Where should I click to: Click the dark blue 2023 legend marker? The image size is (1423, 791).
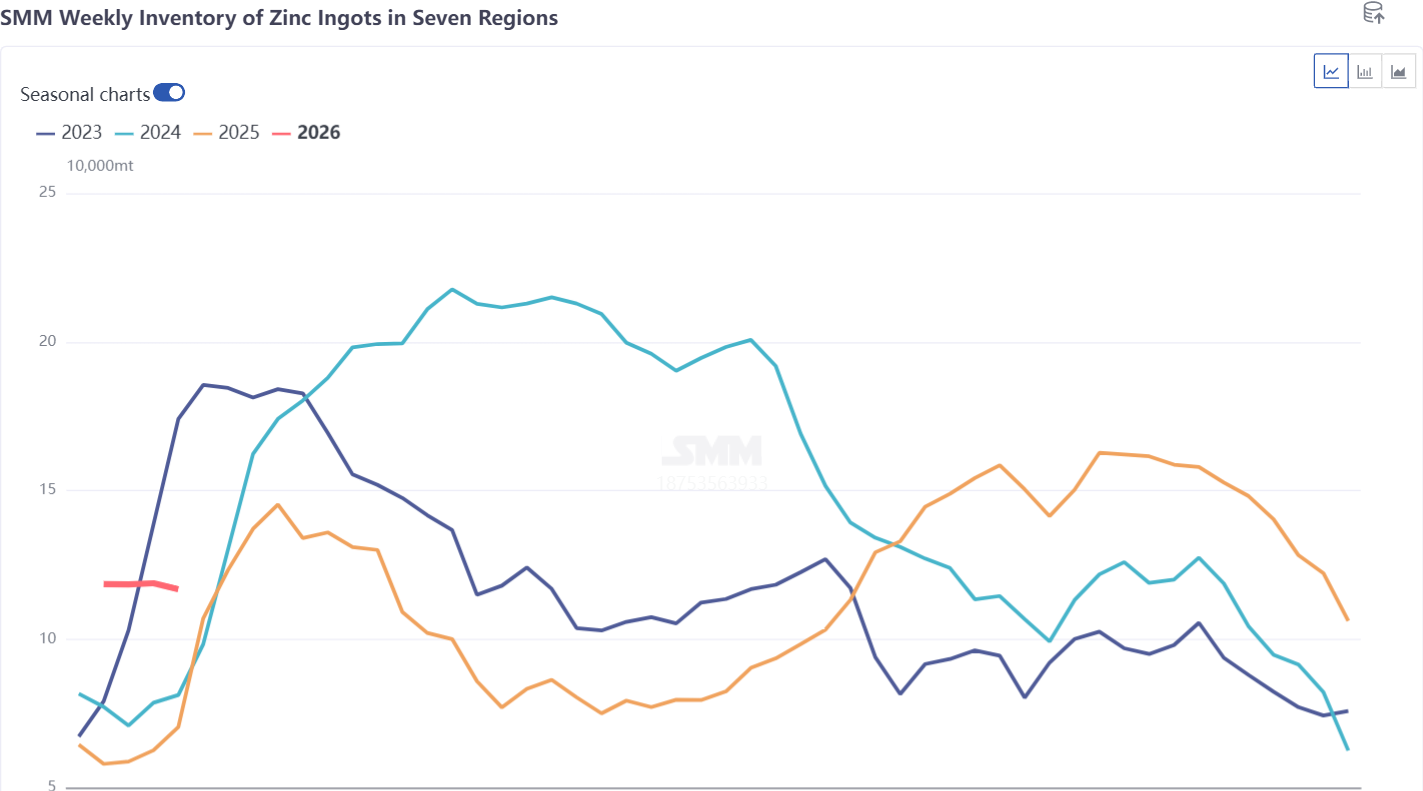[x=46, y=132]
